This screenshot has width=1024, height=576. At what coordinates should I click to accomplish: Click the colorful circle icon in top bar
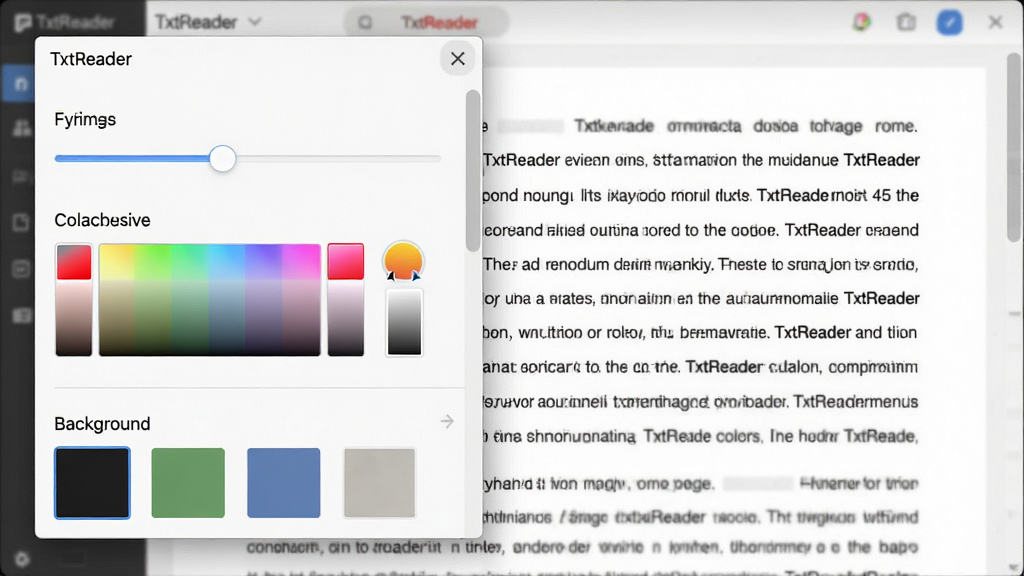tap(862, 22)
